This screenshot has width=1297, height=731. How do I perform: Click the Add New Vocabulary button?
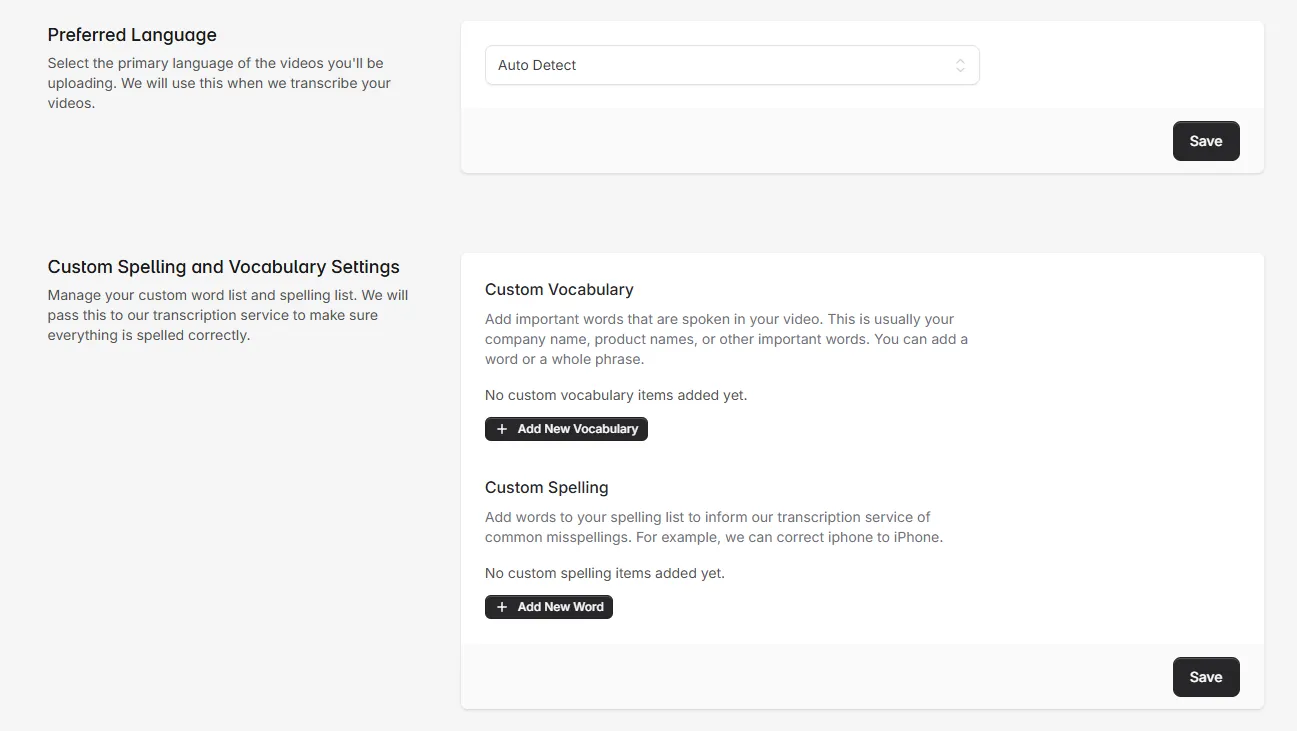coord(566,429)
